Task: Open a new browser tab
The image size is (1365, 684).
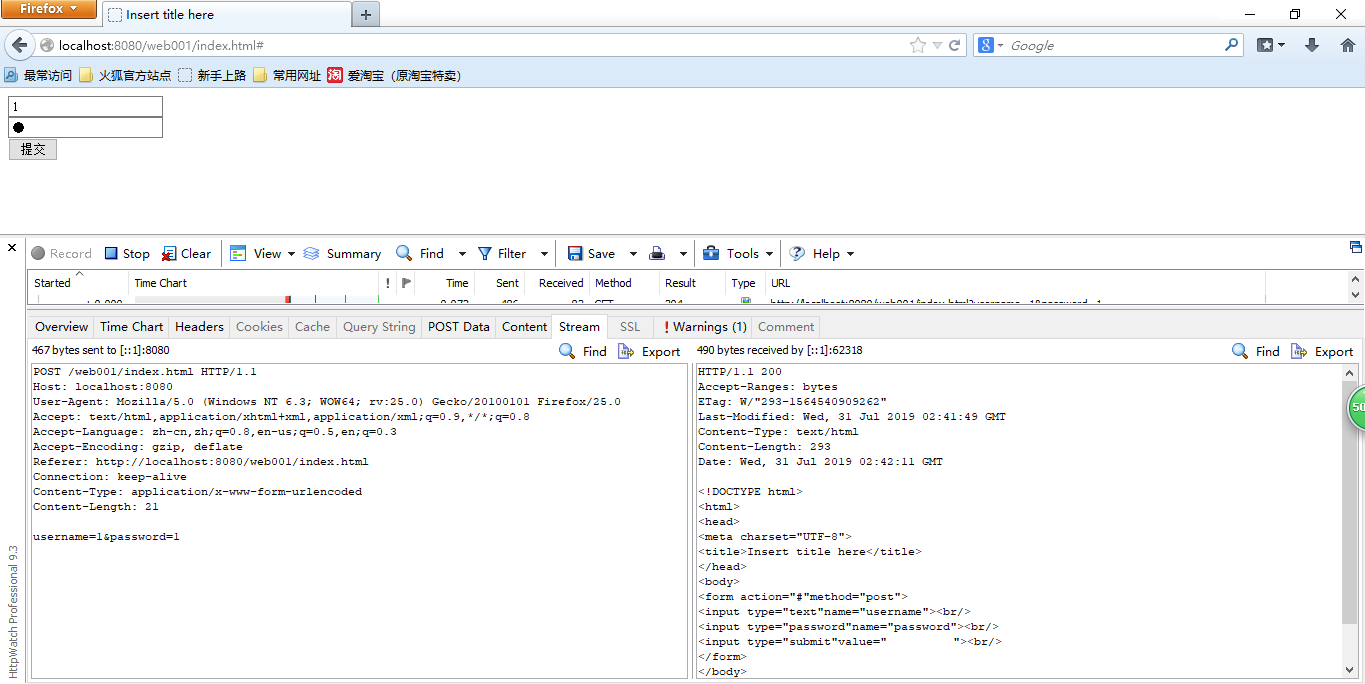Action: [366, 15]
